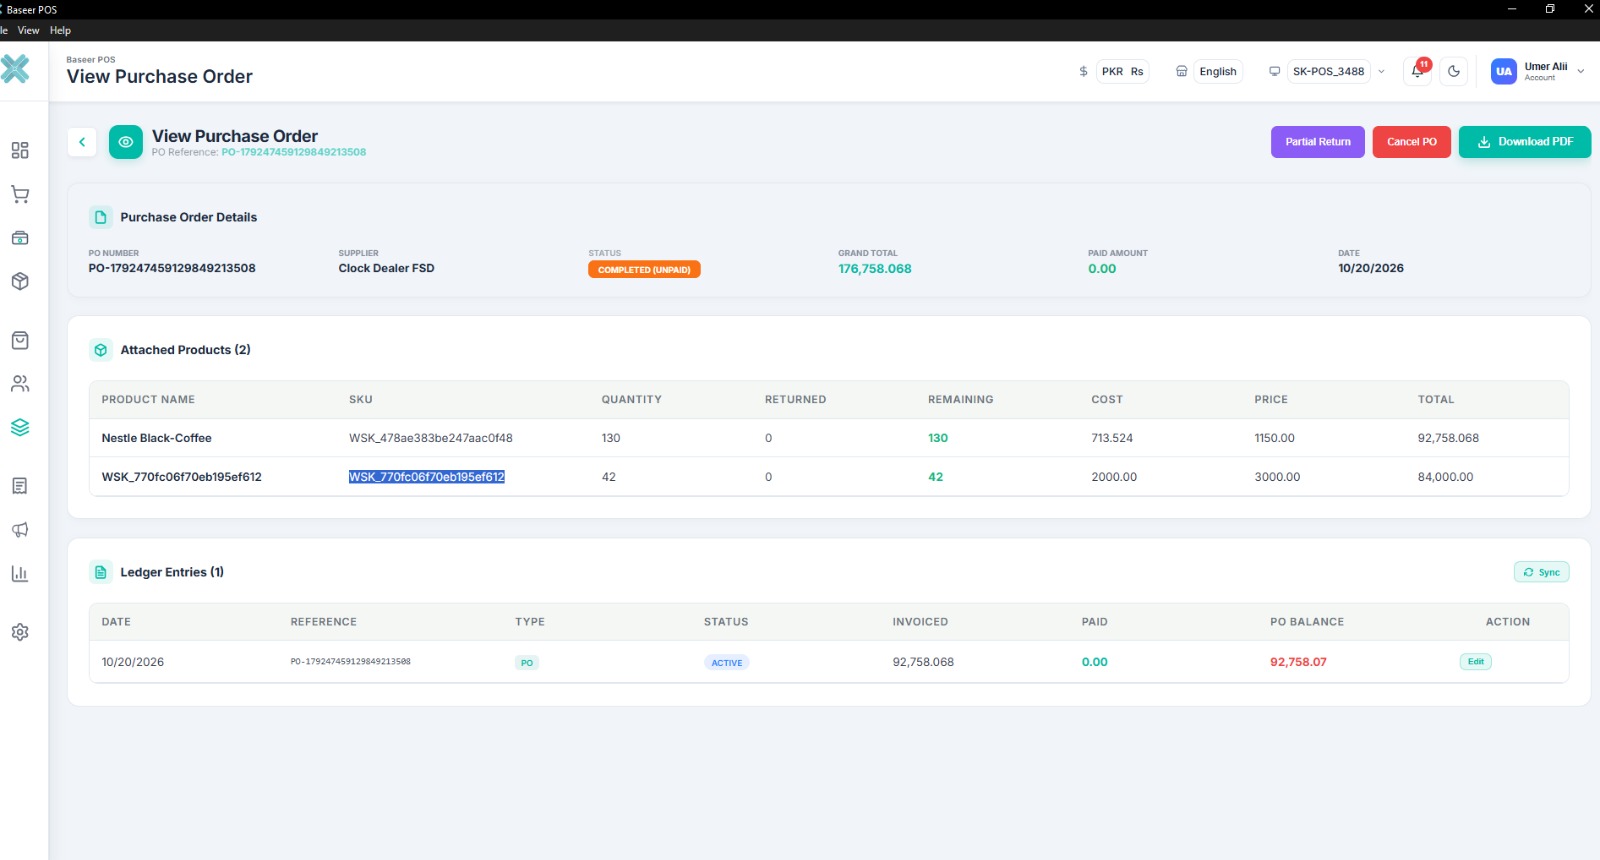Click the Download PDF button
The height and width of the screenshot is (860, 1600).
1525,142
